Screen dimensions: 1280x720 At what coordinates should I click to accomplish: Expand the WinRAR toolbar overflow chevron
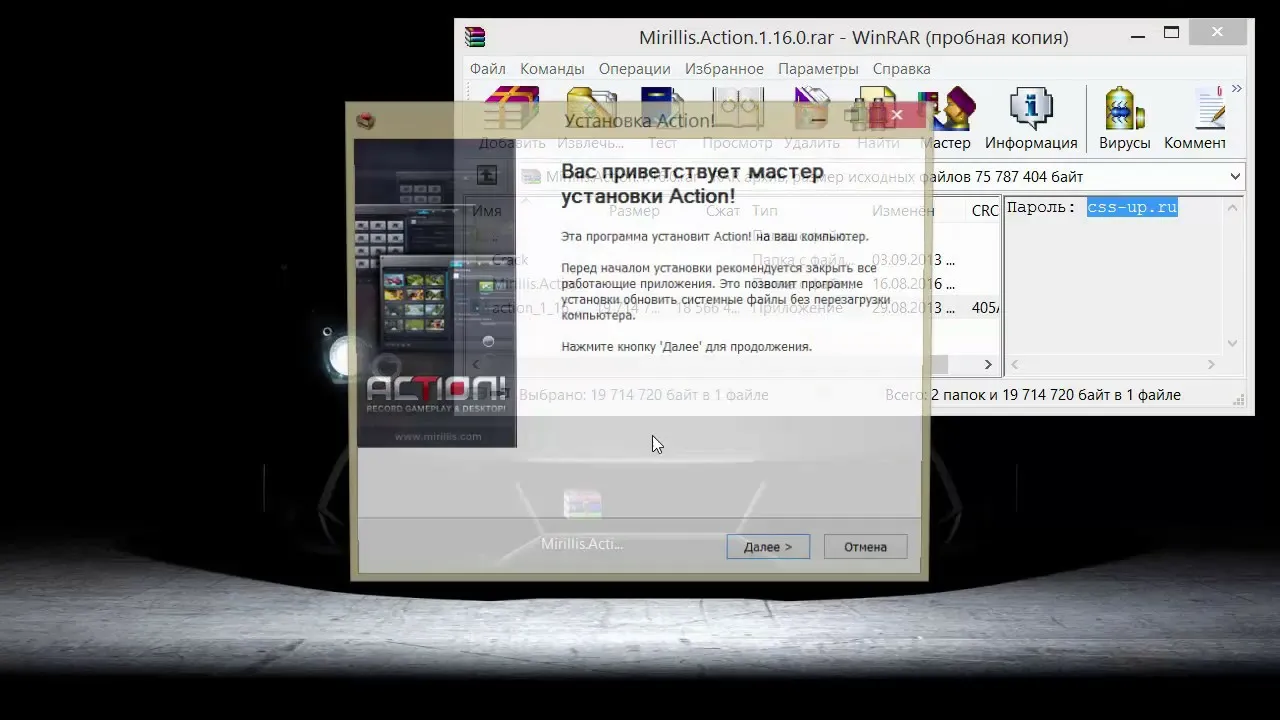point(1237,89)
